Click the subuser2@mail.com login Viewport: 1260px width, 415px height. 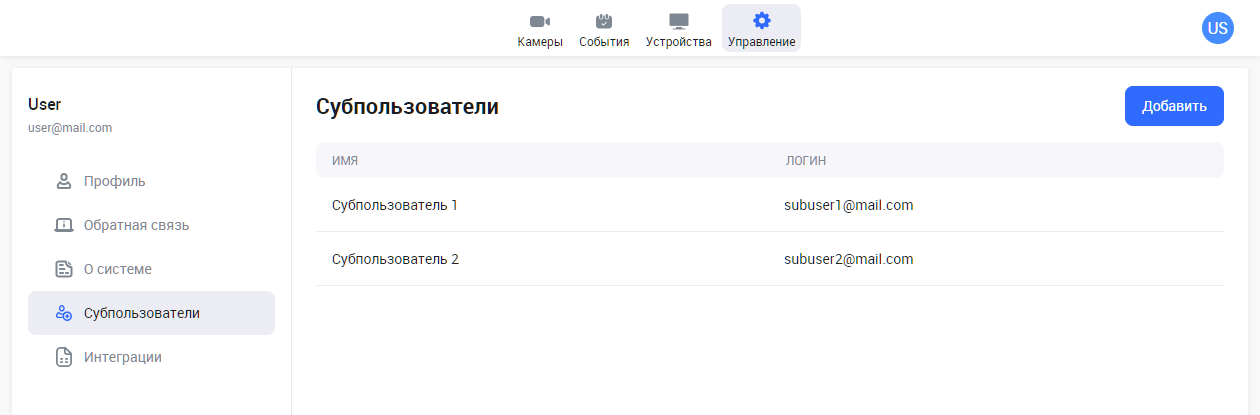point(848,259)
